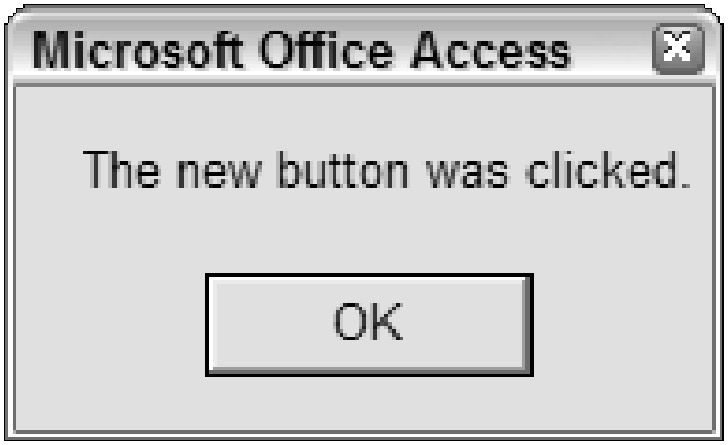Viewport: 728px width, 445px height.
Task: Click the blank dialog area below OK
Action: click(x=368, y=405)
